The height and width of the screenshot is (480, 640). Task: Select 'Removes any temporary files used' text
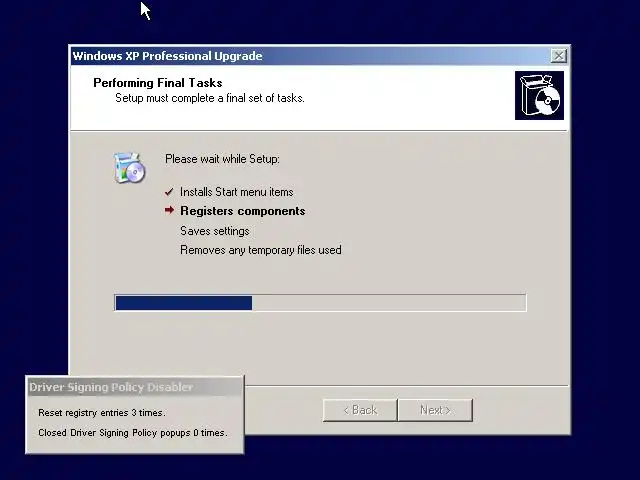[261, 250]
